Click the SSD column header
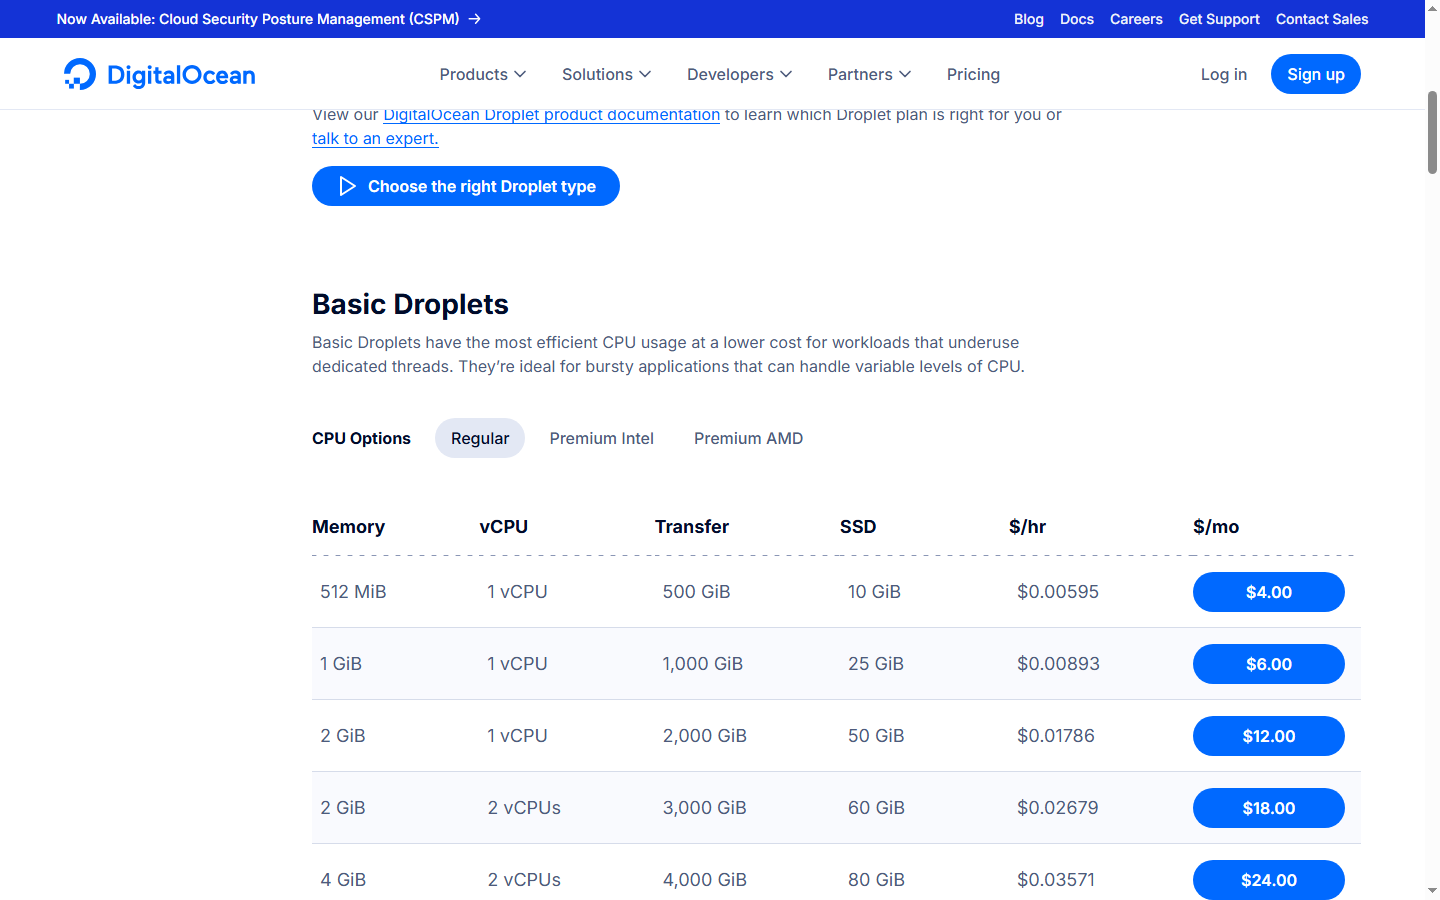Image resolution: width=1440 pixels, height=900 pixels. 858,527
